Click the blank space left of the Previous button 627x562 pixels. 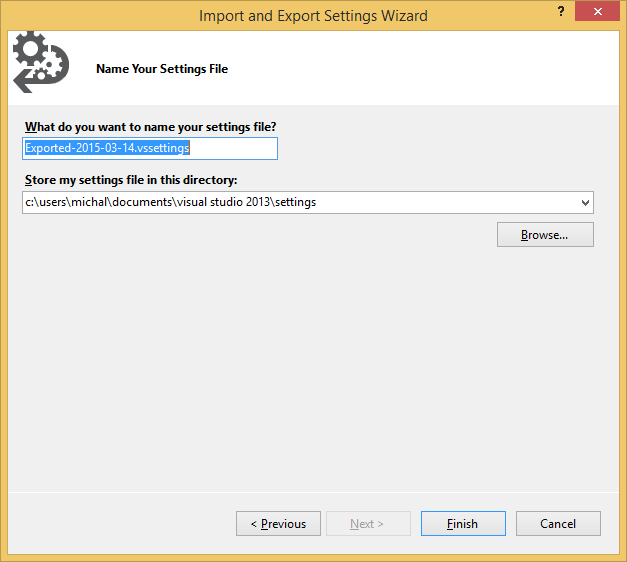pyautogui.click(x=120, y=524)
